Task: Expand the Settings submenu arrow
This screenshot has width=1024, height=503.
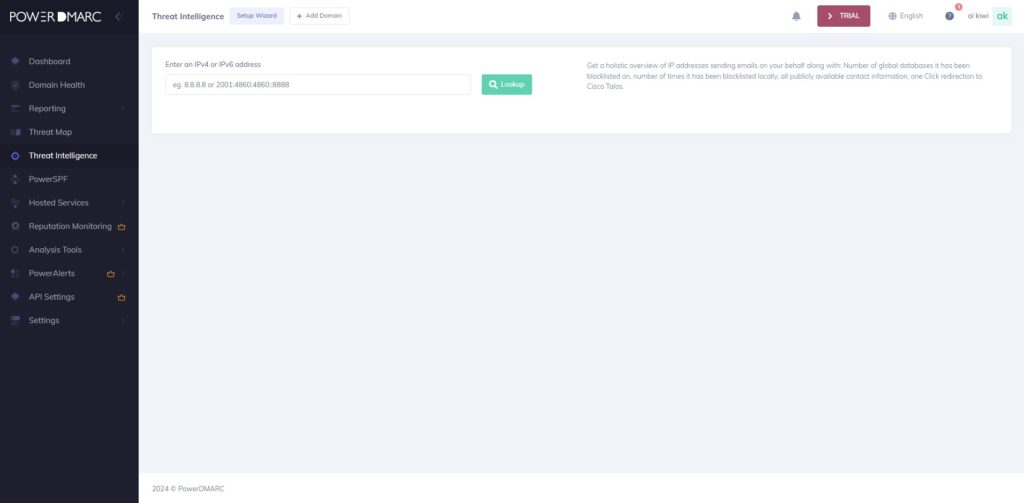Action: pos(123,320)
